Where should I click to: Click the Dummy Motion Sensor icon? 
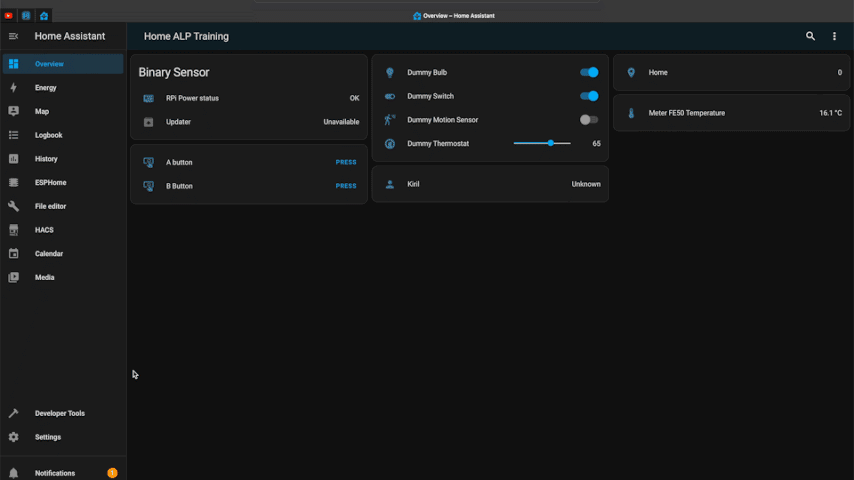click(390, 120)
